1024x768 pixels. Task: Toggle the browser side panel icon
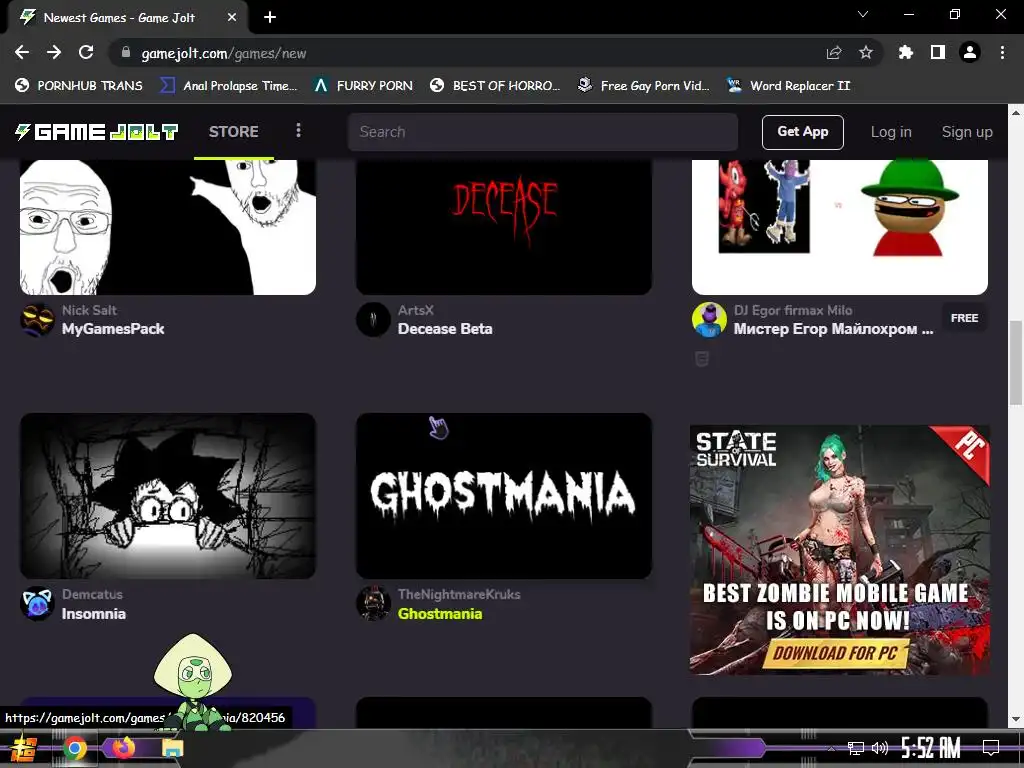[938, 53]
